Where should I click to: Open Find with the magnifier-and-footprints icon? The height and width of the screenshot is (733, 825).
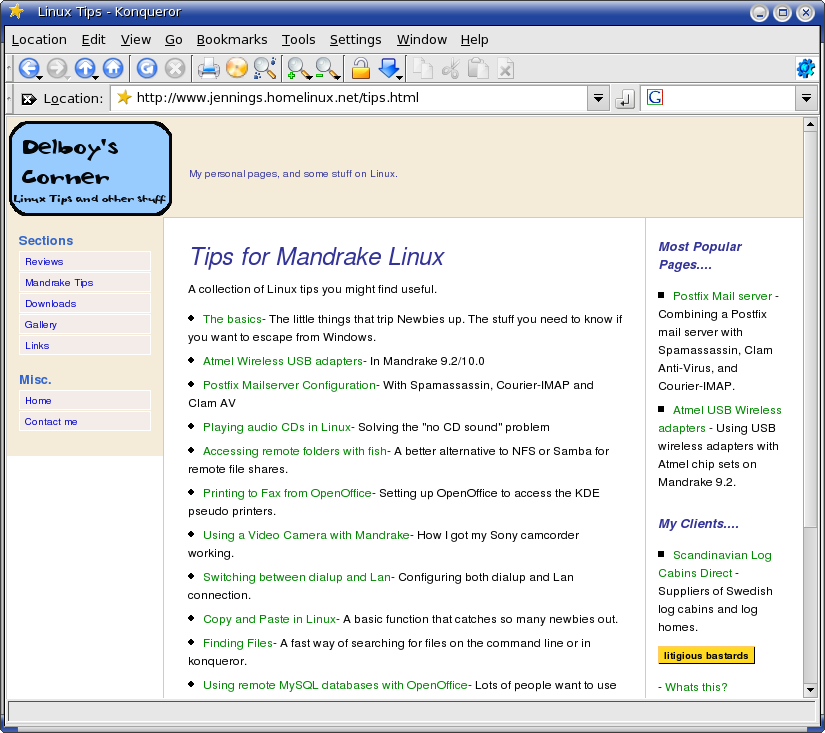click(265, 68)
